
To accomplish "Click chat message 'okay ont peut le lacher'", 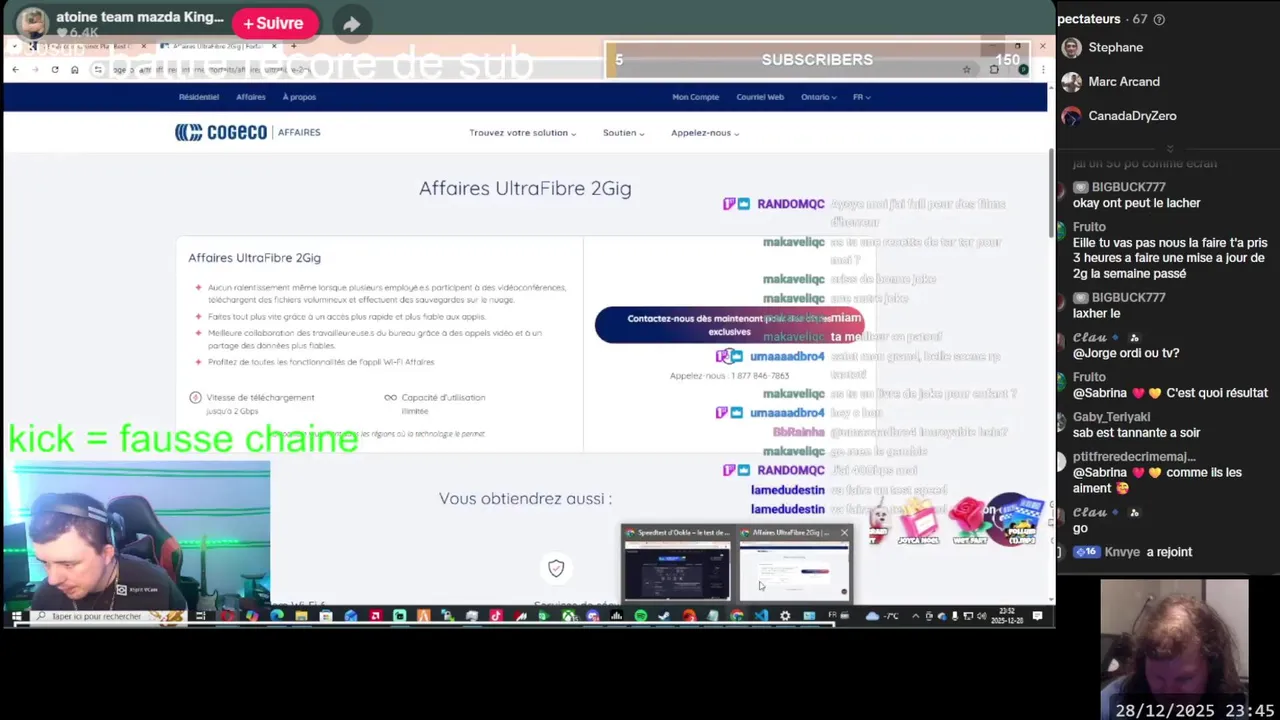I will click(1137, 203).
